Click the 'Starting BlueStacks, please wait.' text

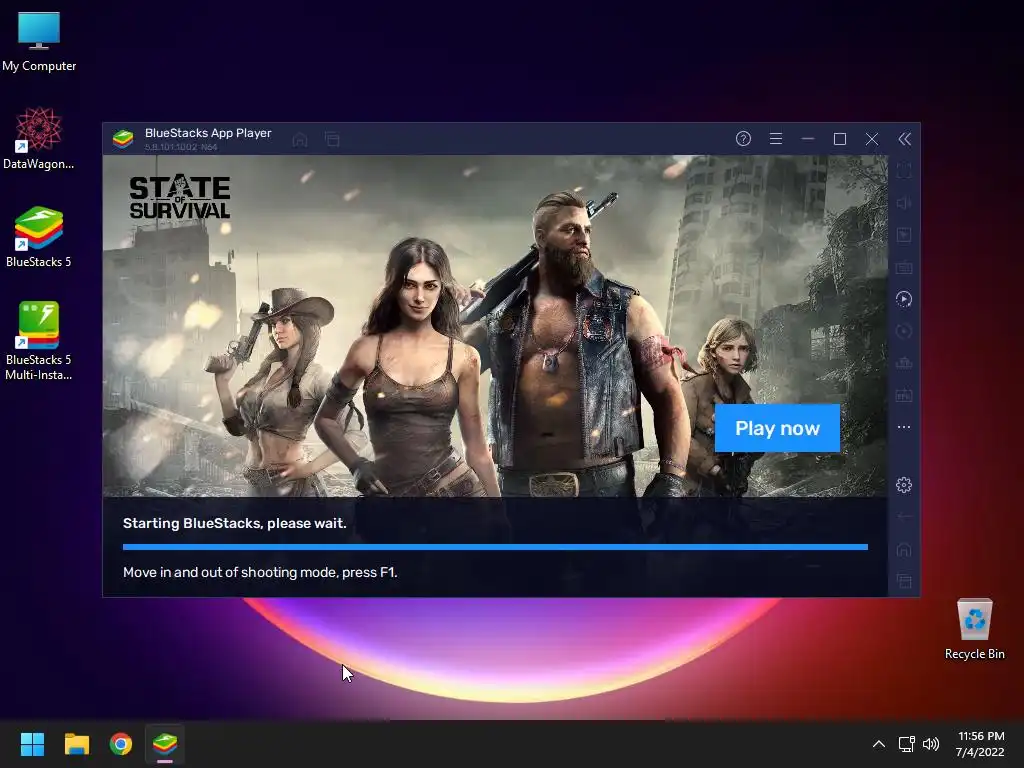coord(234,523)
